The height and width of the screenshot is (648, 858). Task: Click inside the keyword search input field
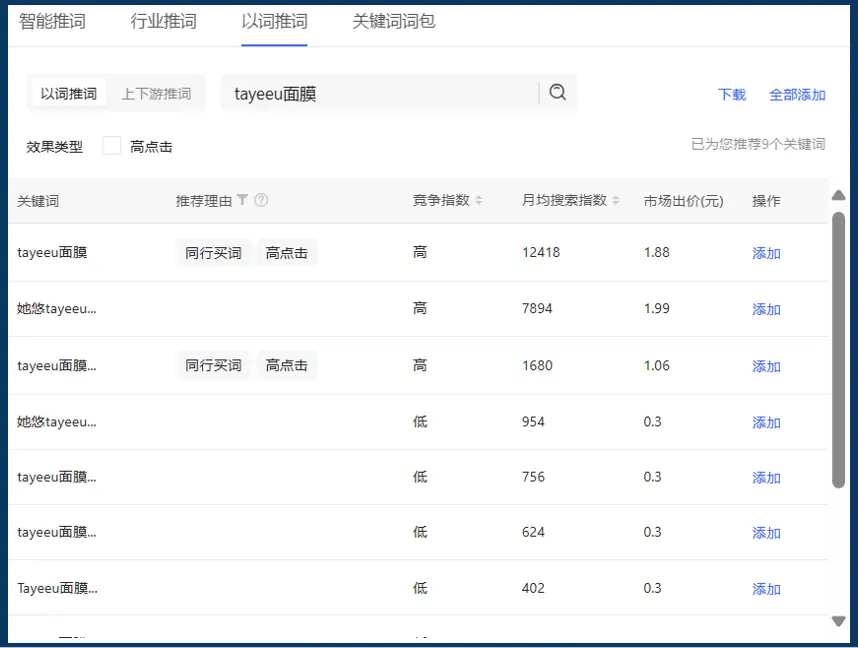[380, 91]
